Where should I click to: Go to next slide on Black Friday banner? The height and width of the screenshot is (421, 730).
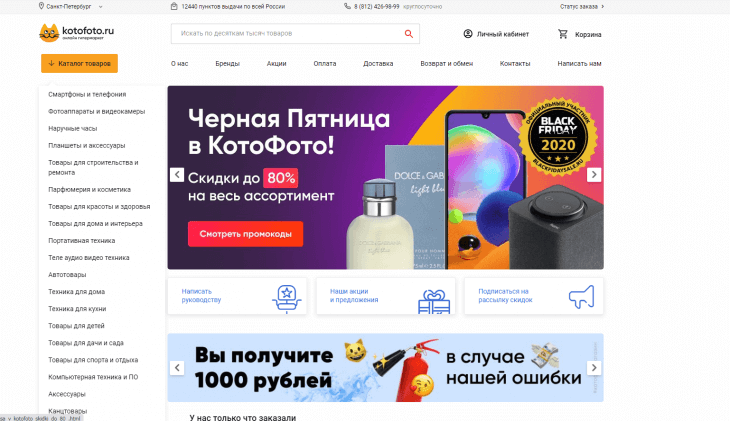[x=594, y=175]
